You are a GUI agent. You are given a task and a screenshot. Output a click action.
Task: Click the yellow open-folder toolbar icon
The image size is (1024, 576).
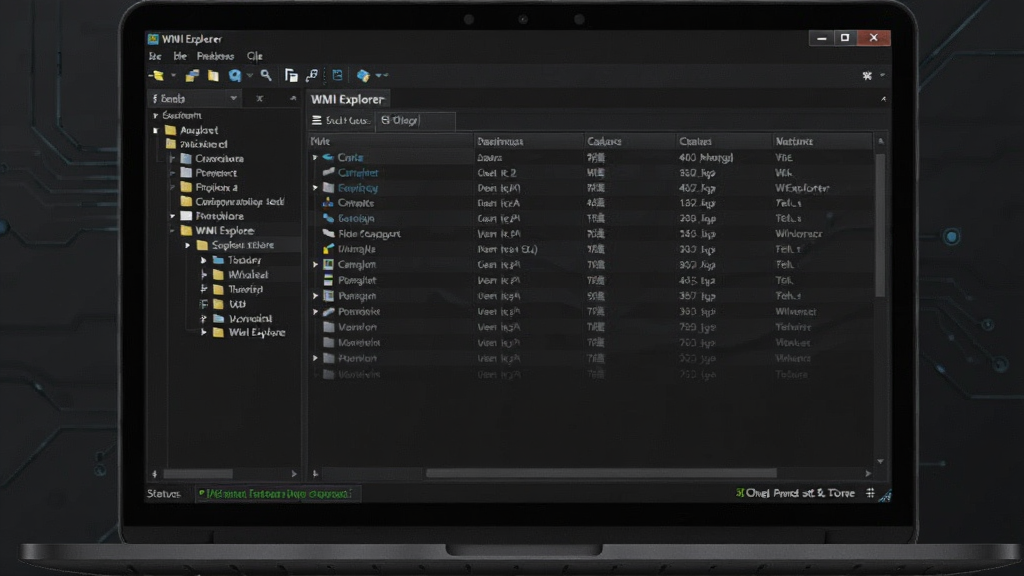pos(157,76)
